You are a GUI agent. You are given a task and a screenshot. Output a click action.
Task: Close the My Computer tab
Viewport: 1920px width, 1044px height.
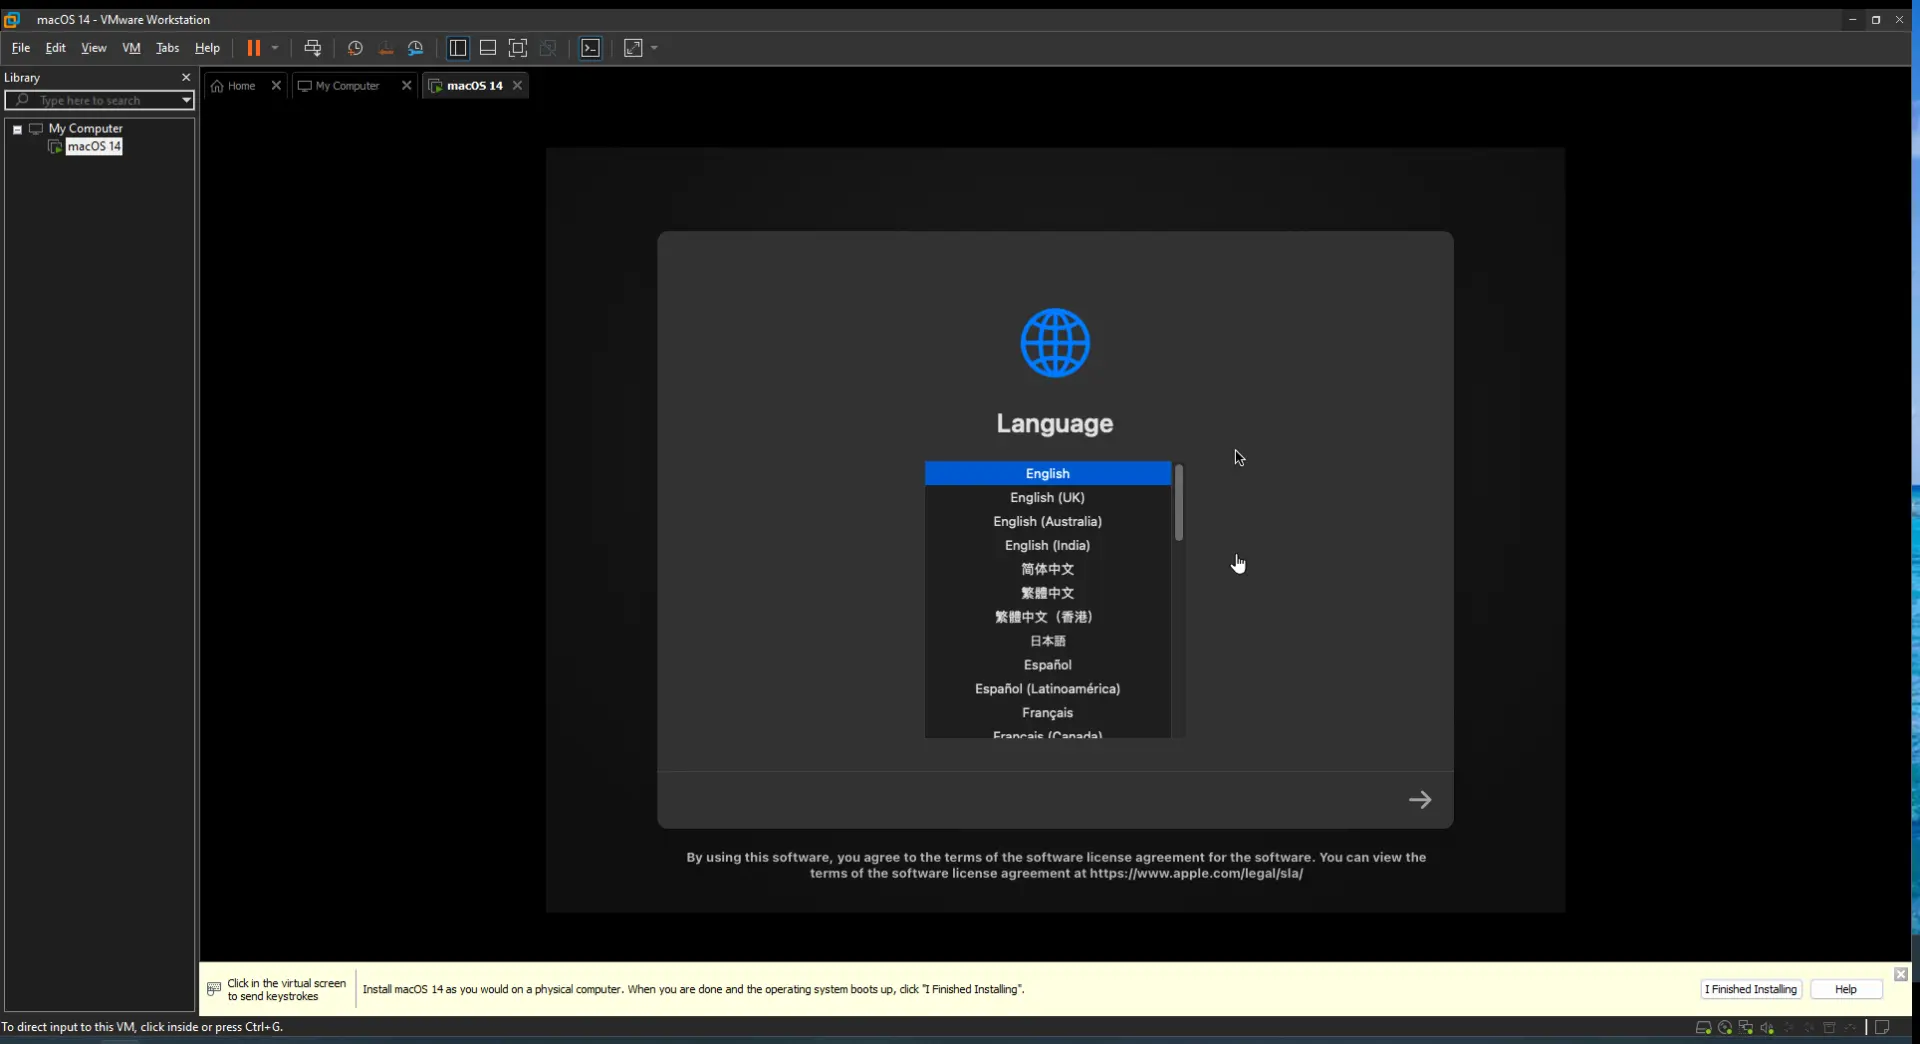[406, 86]
